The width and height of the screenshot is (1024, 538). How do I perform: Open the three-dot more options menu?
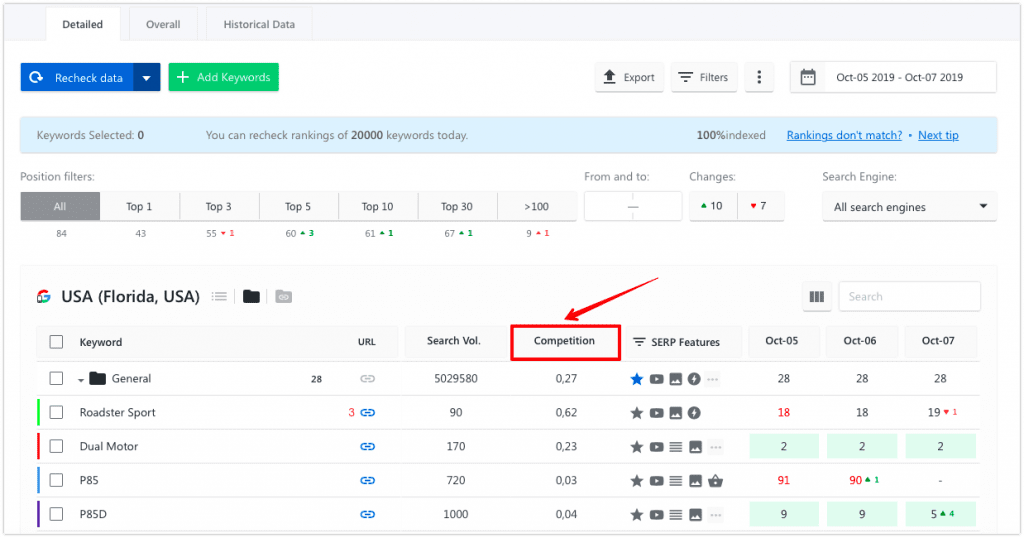pos(759,77)
